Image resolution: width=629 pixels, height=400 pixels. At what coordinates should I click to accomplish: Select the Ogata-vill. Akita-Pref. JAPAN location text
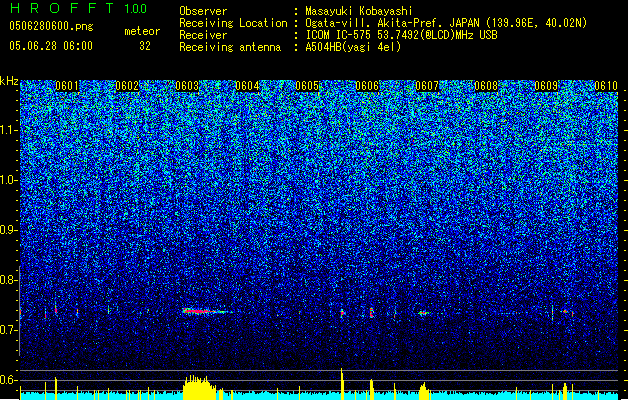click(x=446, y=23)
